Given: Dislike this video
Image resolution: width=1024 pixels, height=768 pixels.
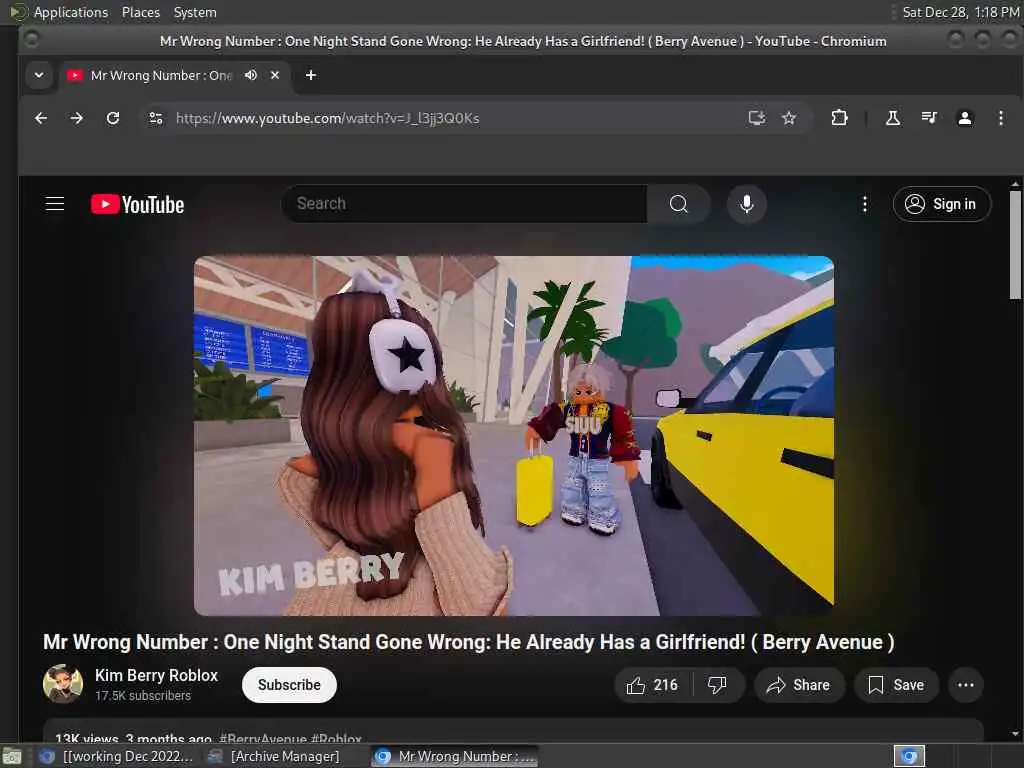Looking at the screenshot, I should click(717, 685).
